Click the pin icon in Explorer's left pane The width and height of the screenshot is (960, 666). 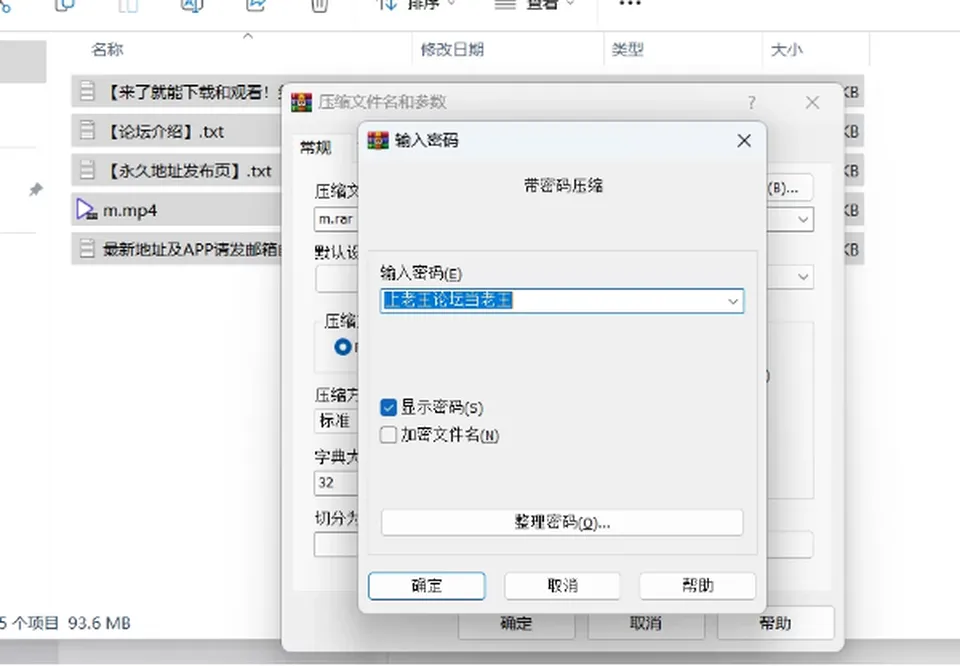coord(36,190)
